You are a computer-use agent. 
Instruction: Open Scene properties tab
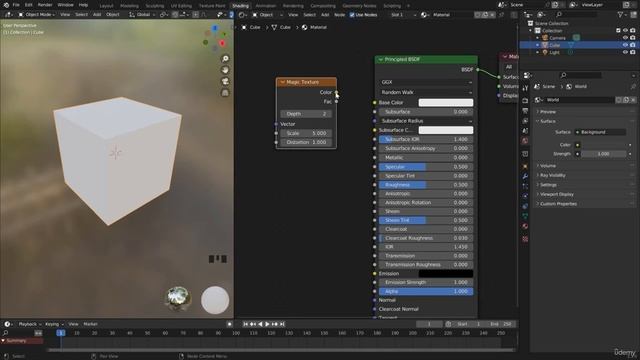pyautogui.click(x=525, y=131)
